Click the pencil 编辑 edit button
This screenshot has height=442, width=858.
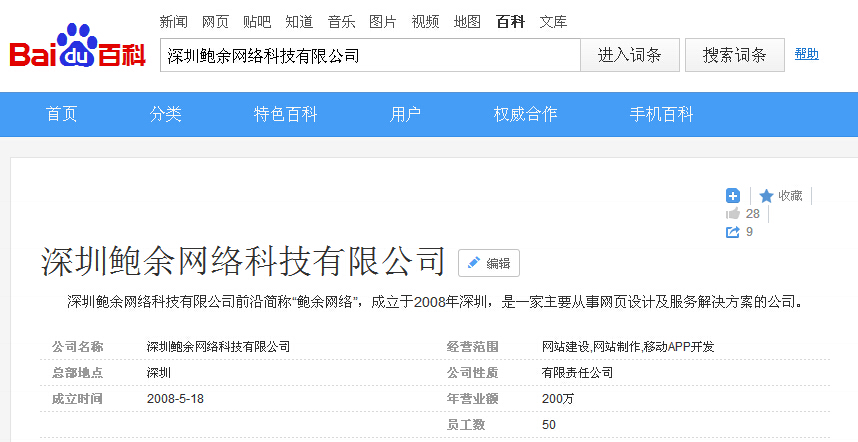[x=489, y=263]
